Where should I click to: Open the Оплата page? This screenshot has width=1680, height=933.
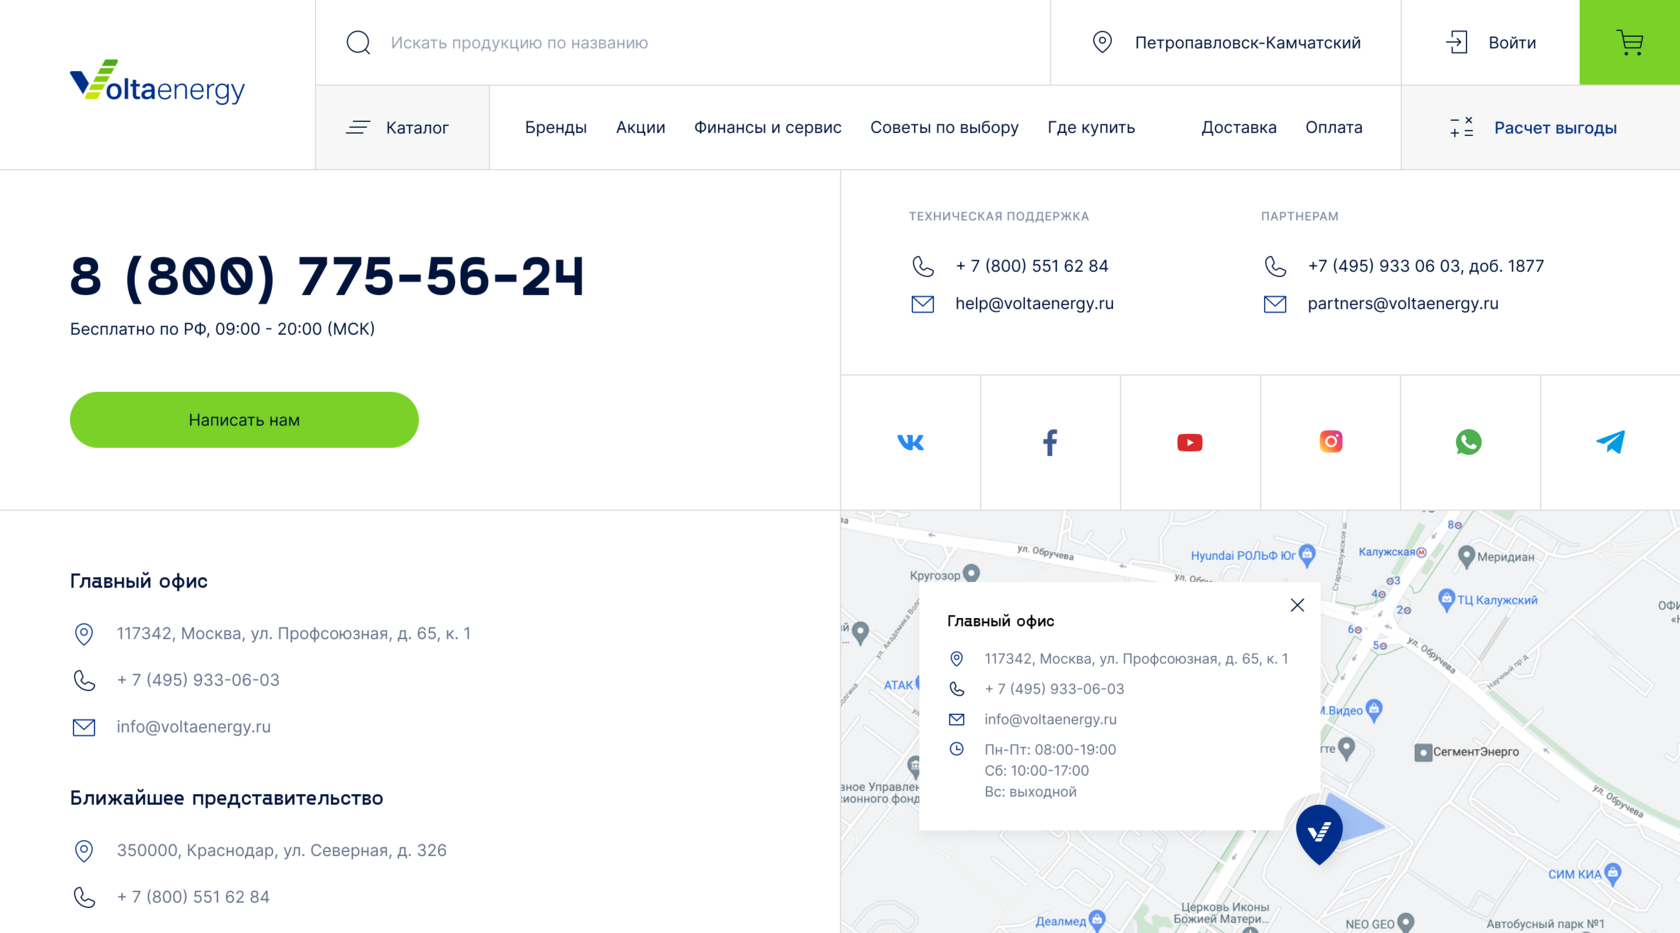point(1334,127)
